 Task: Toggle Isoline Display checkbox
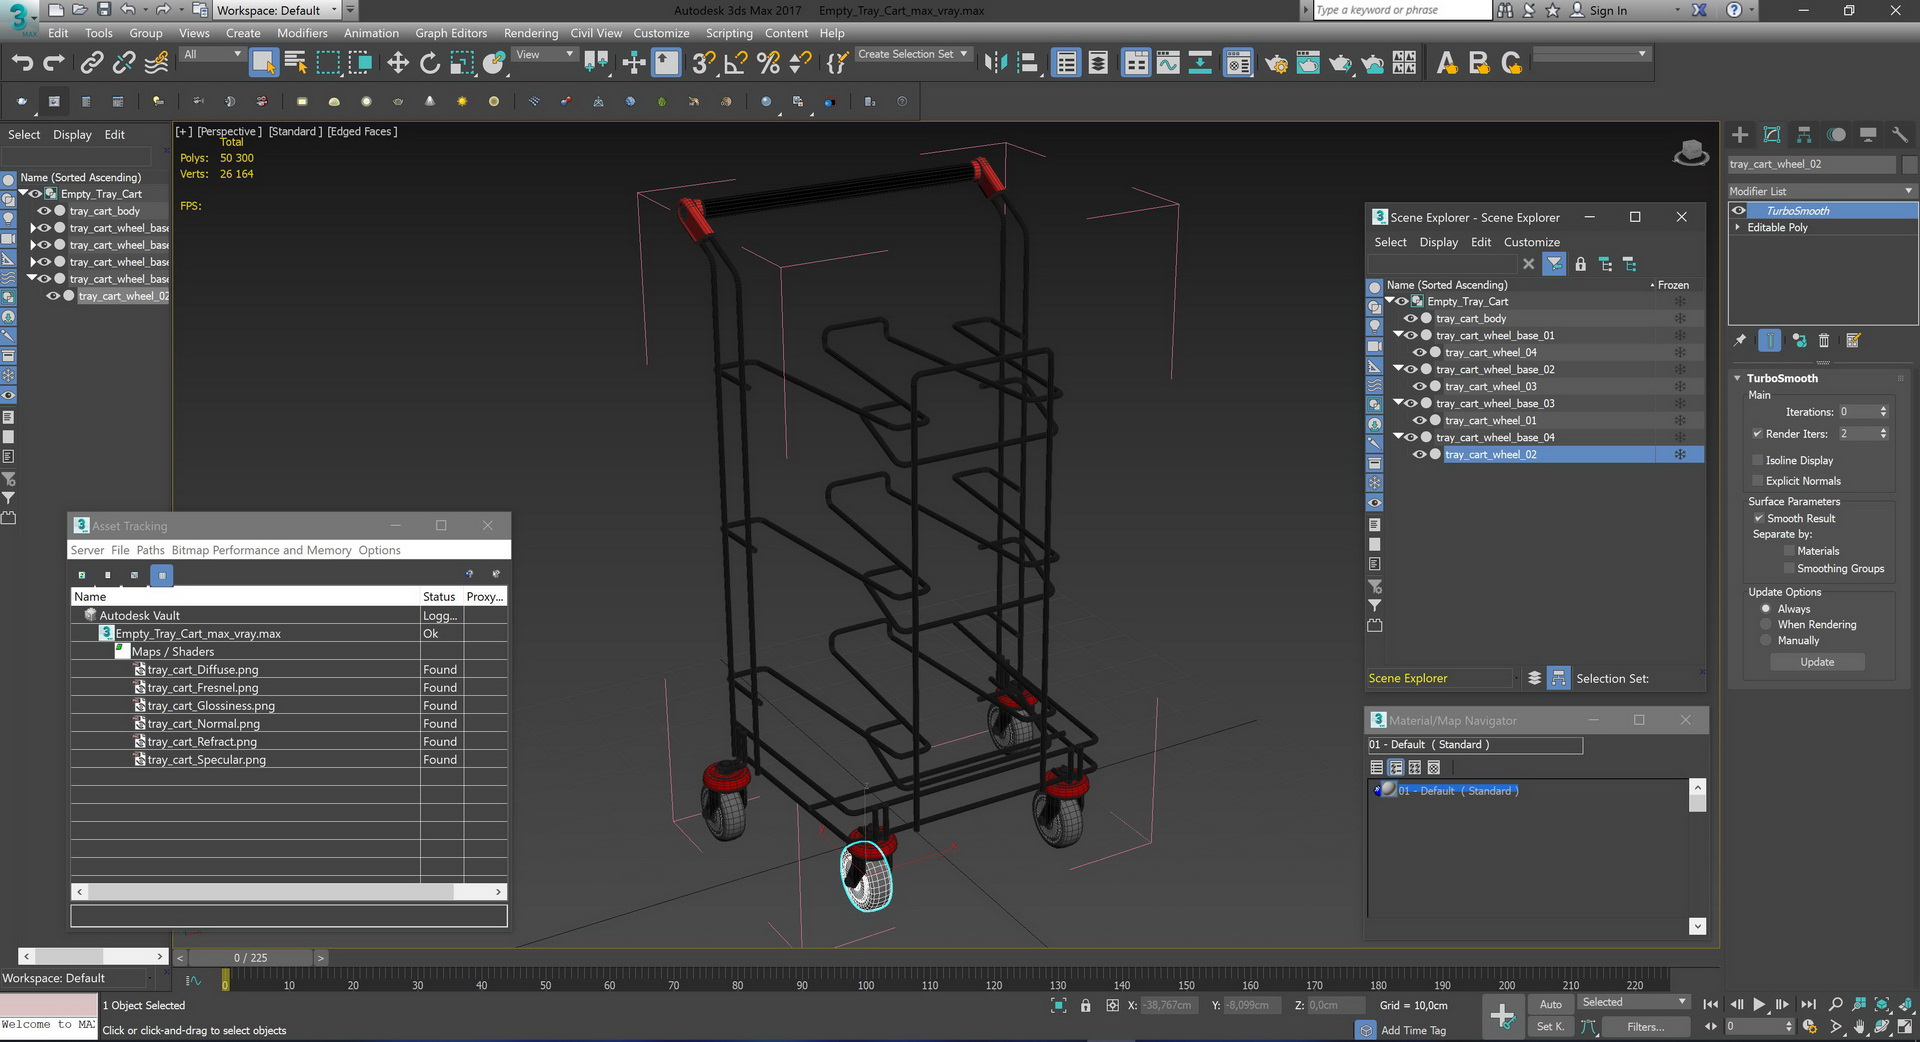click(1757, 460)
